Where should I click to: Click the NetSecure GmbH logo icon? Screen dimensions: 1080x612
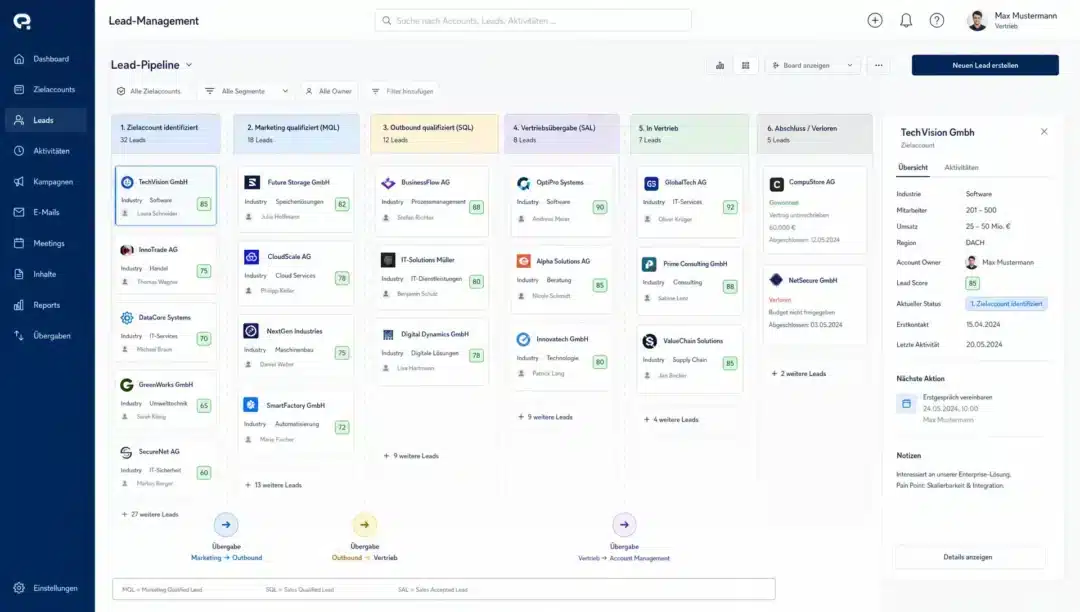click(x=776, y=279)
